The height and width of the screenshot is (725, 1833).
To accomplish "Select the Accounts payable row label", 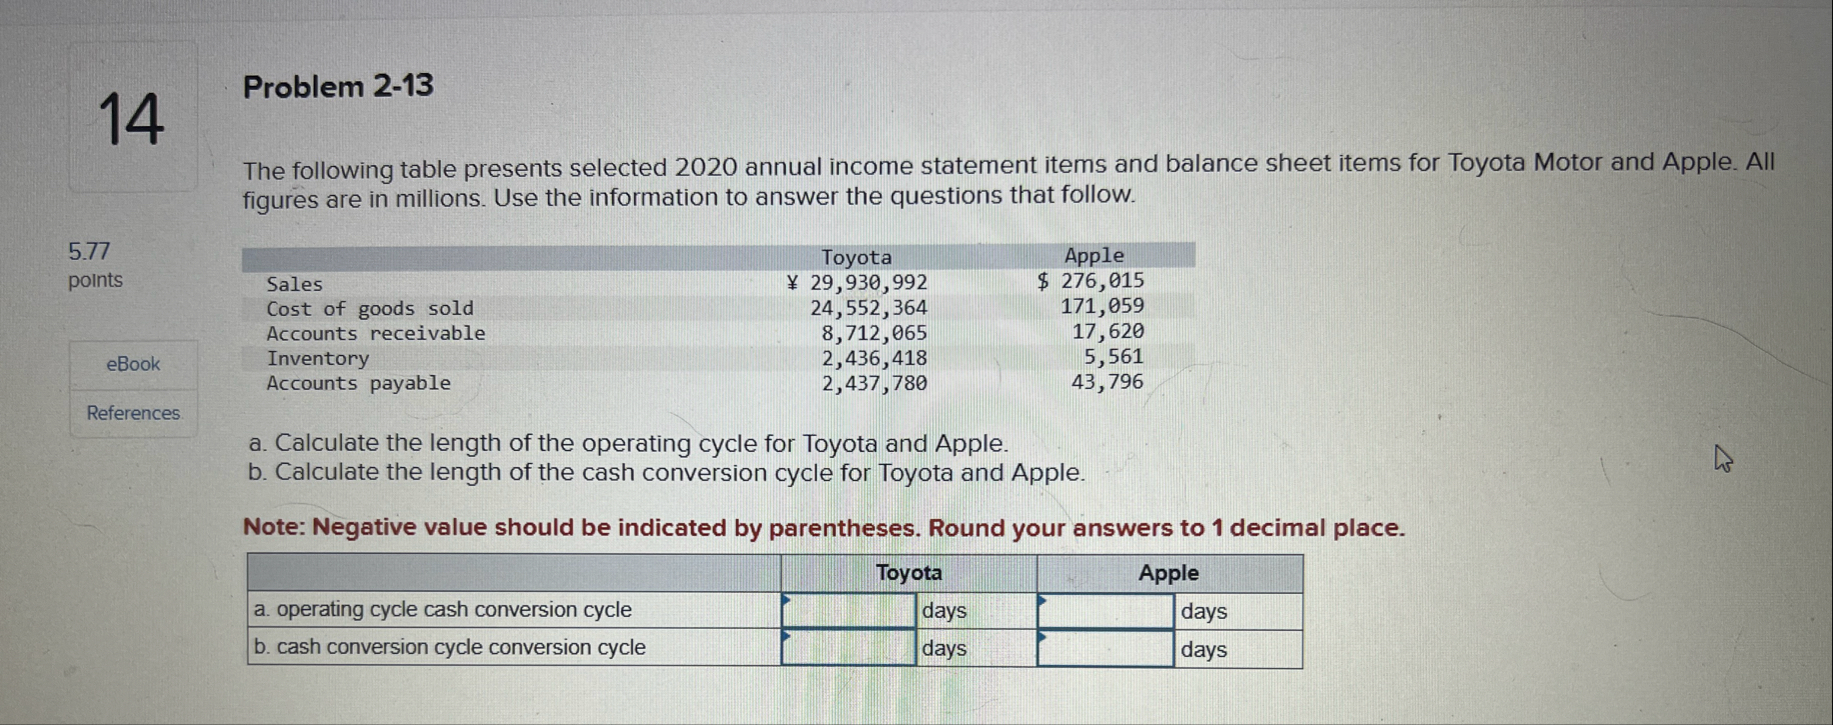I will point(358,383).
